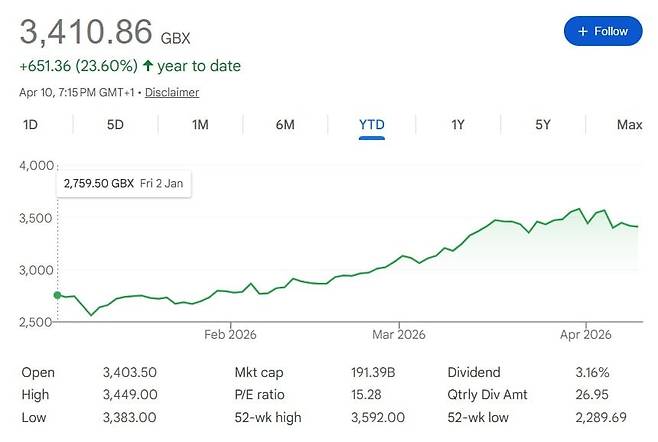
Task: Open the Disclaimer link
Action: coord(172,92)
